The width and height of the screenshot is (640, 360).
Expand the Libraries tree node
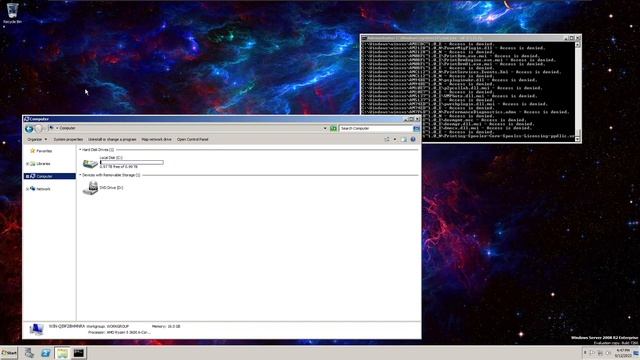[x=27, y=164]
